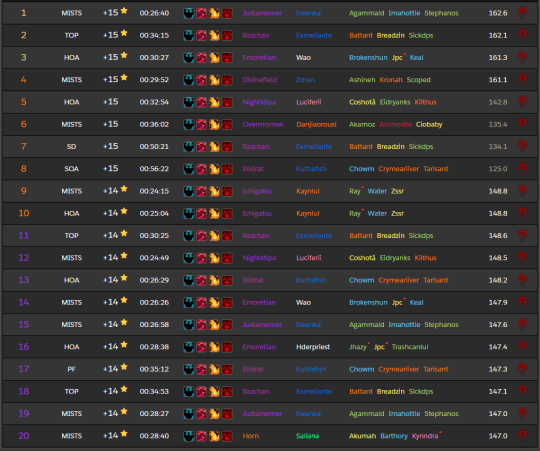The width and height of the screenshot is (540, 451).
Task: Click the orange flame affix icon in rank 16 row
Action: (214, 347)
